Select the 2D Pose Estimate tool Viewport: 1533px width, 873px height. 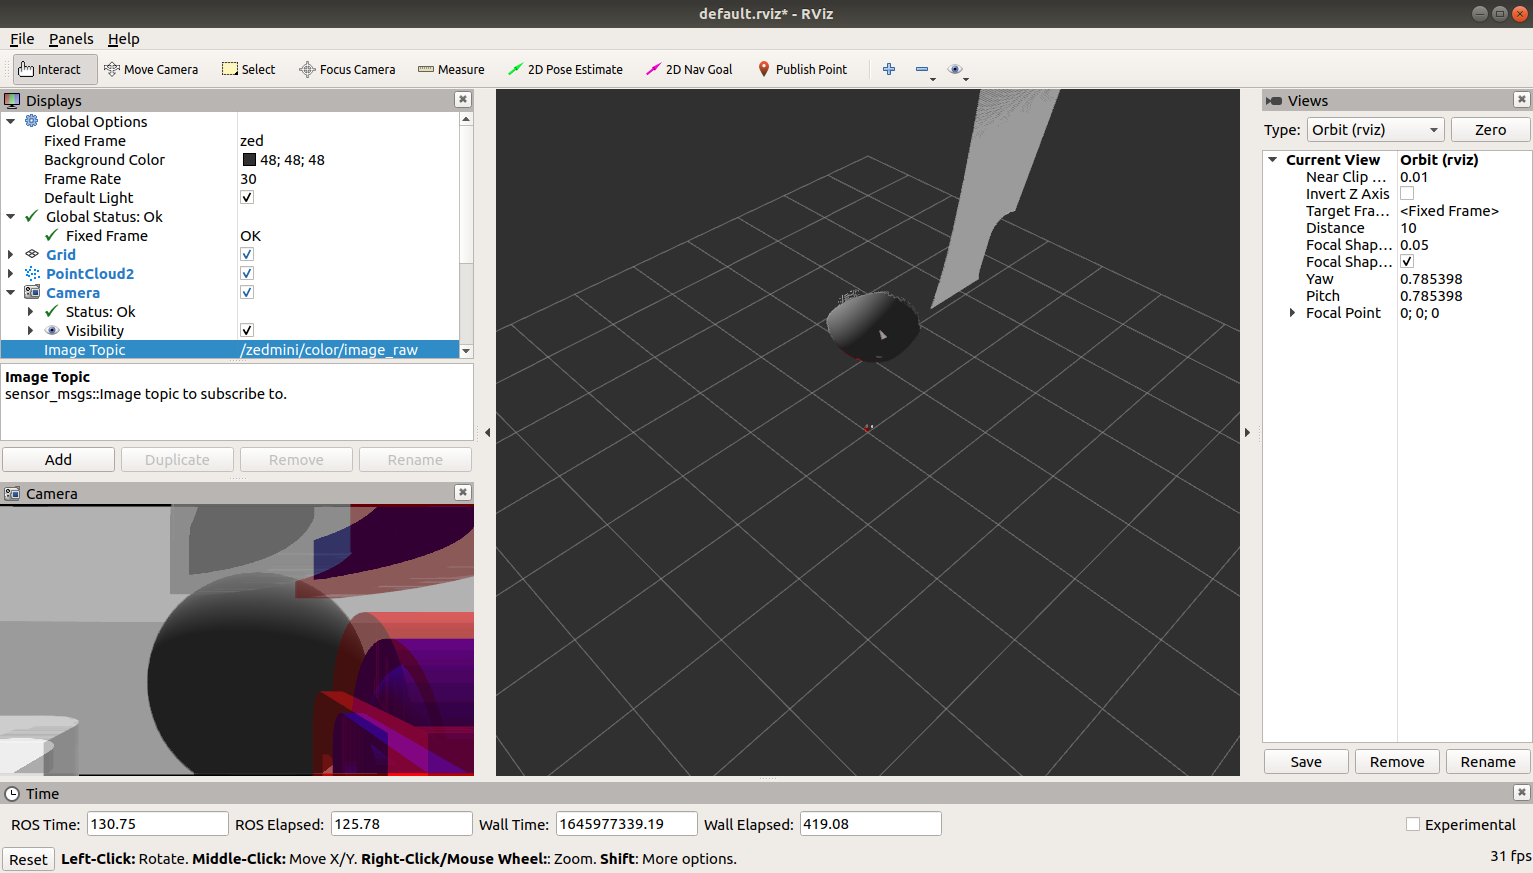565,69
